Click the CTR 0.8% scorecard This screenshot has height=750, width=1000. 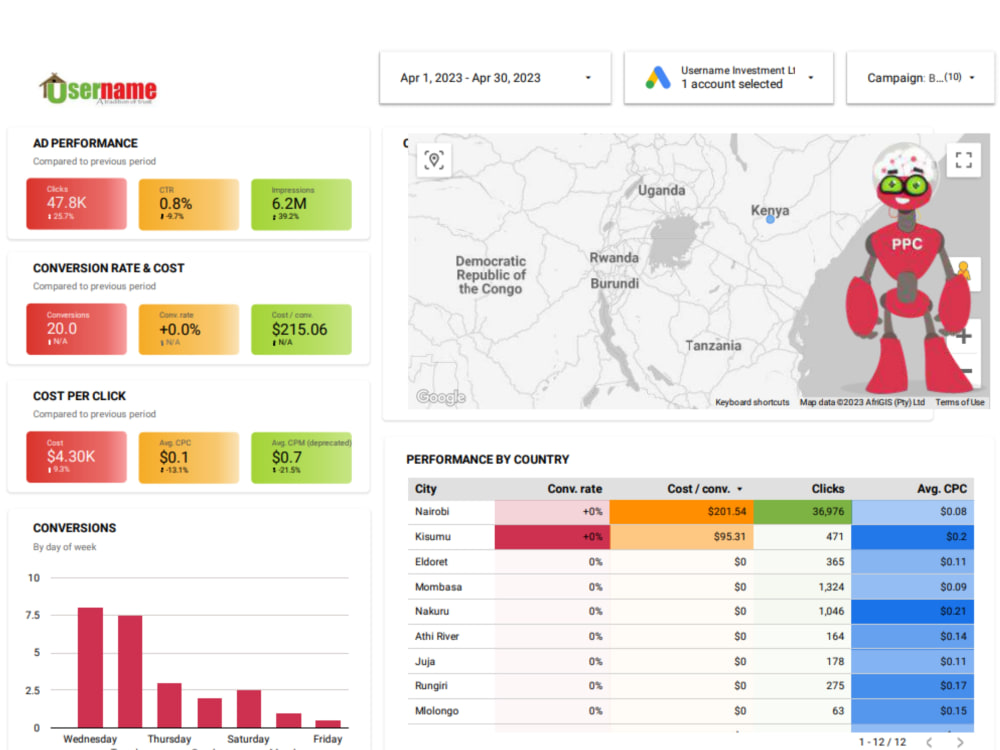[189, 204]
